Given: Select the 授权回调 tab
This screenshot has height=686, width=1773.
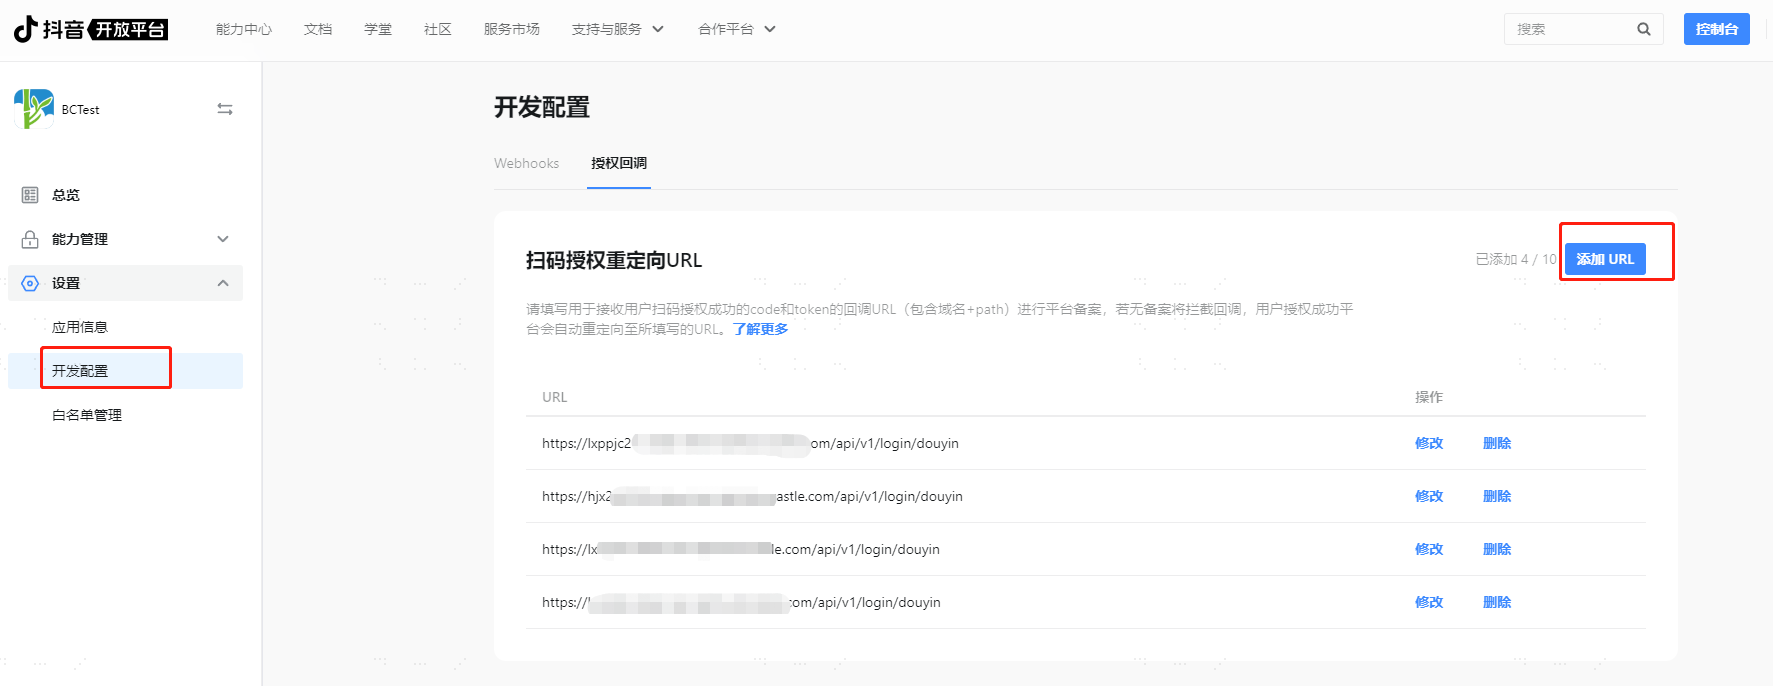Looking at the screenshot, I should (x=619, y=163).
